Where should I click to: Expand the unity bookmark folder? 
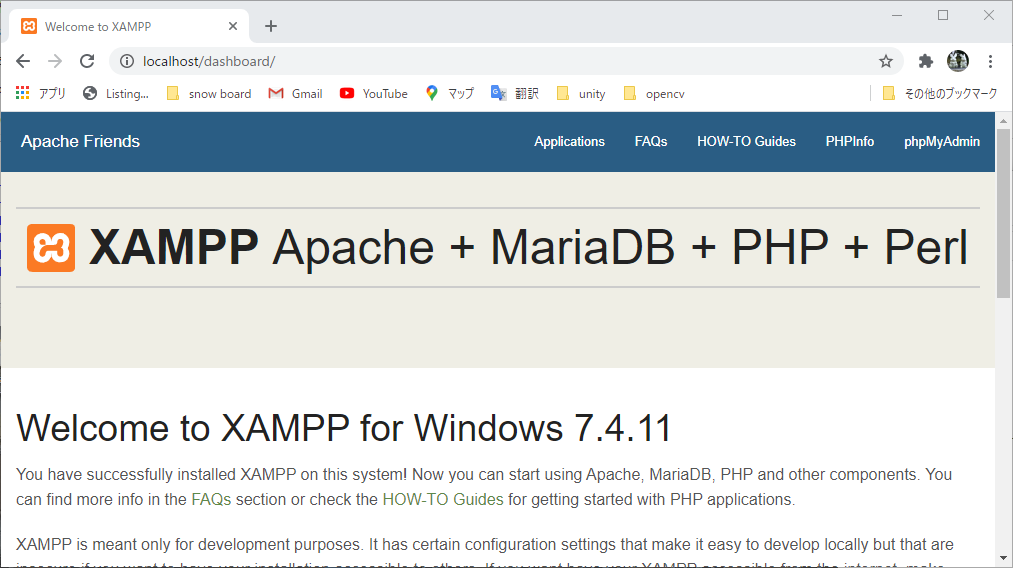click(580, 93)
